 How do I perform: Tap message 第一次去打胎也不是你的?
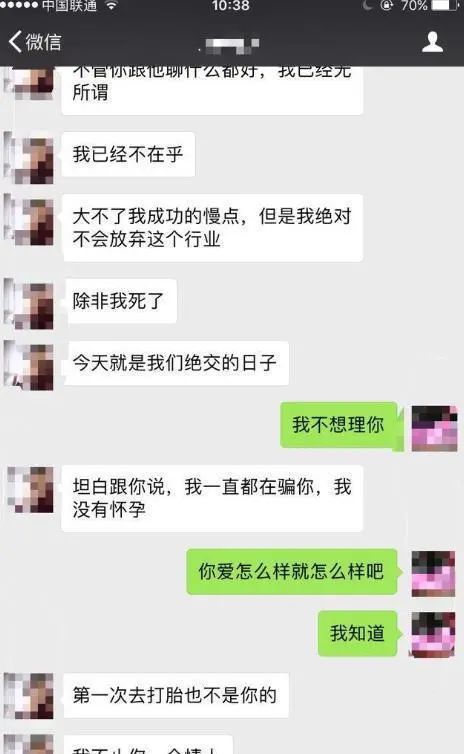click(x=176, y=695)
